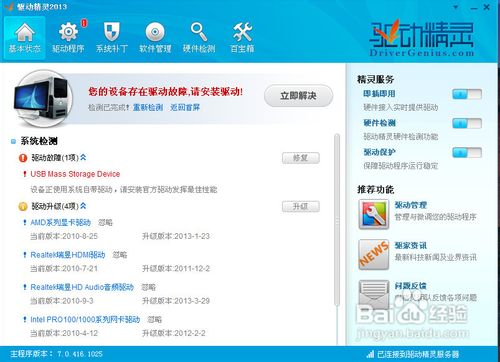Click the 重新检测 link

[x=148, y=107]
